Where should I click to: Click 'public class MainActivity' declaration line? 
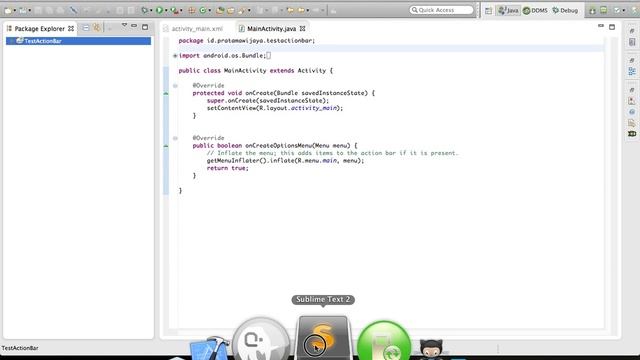coord(256,71)
